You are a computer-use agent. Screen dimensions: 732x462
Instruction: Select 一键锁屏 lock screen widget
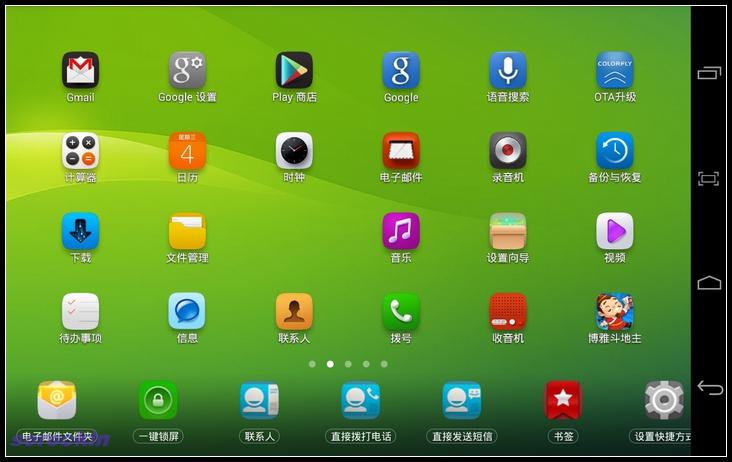[x=158, y=400]
